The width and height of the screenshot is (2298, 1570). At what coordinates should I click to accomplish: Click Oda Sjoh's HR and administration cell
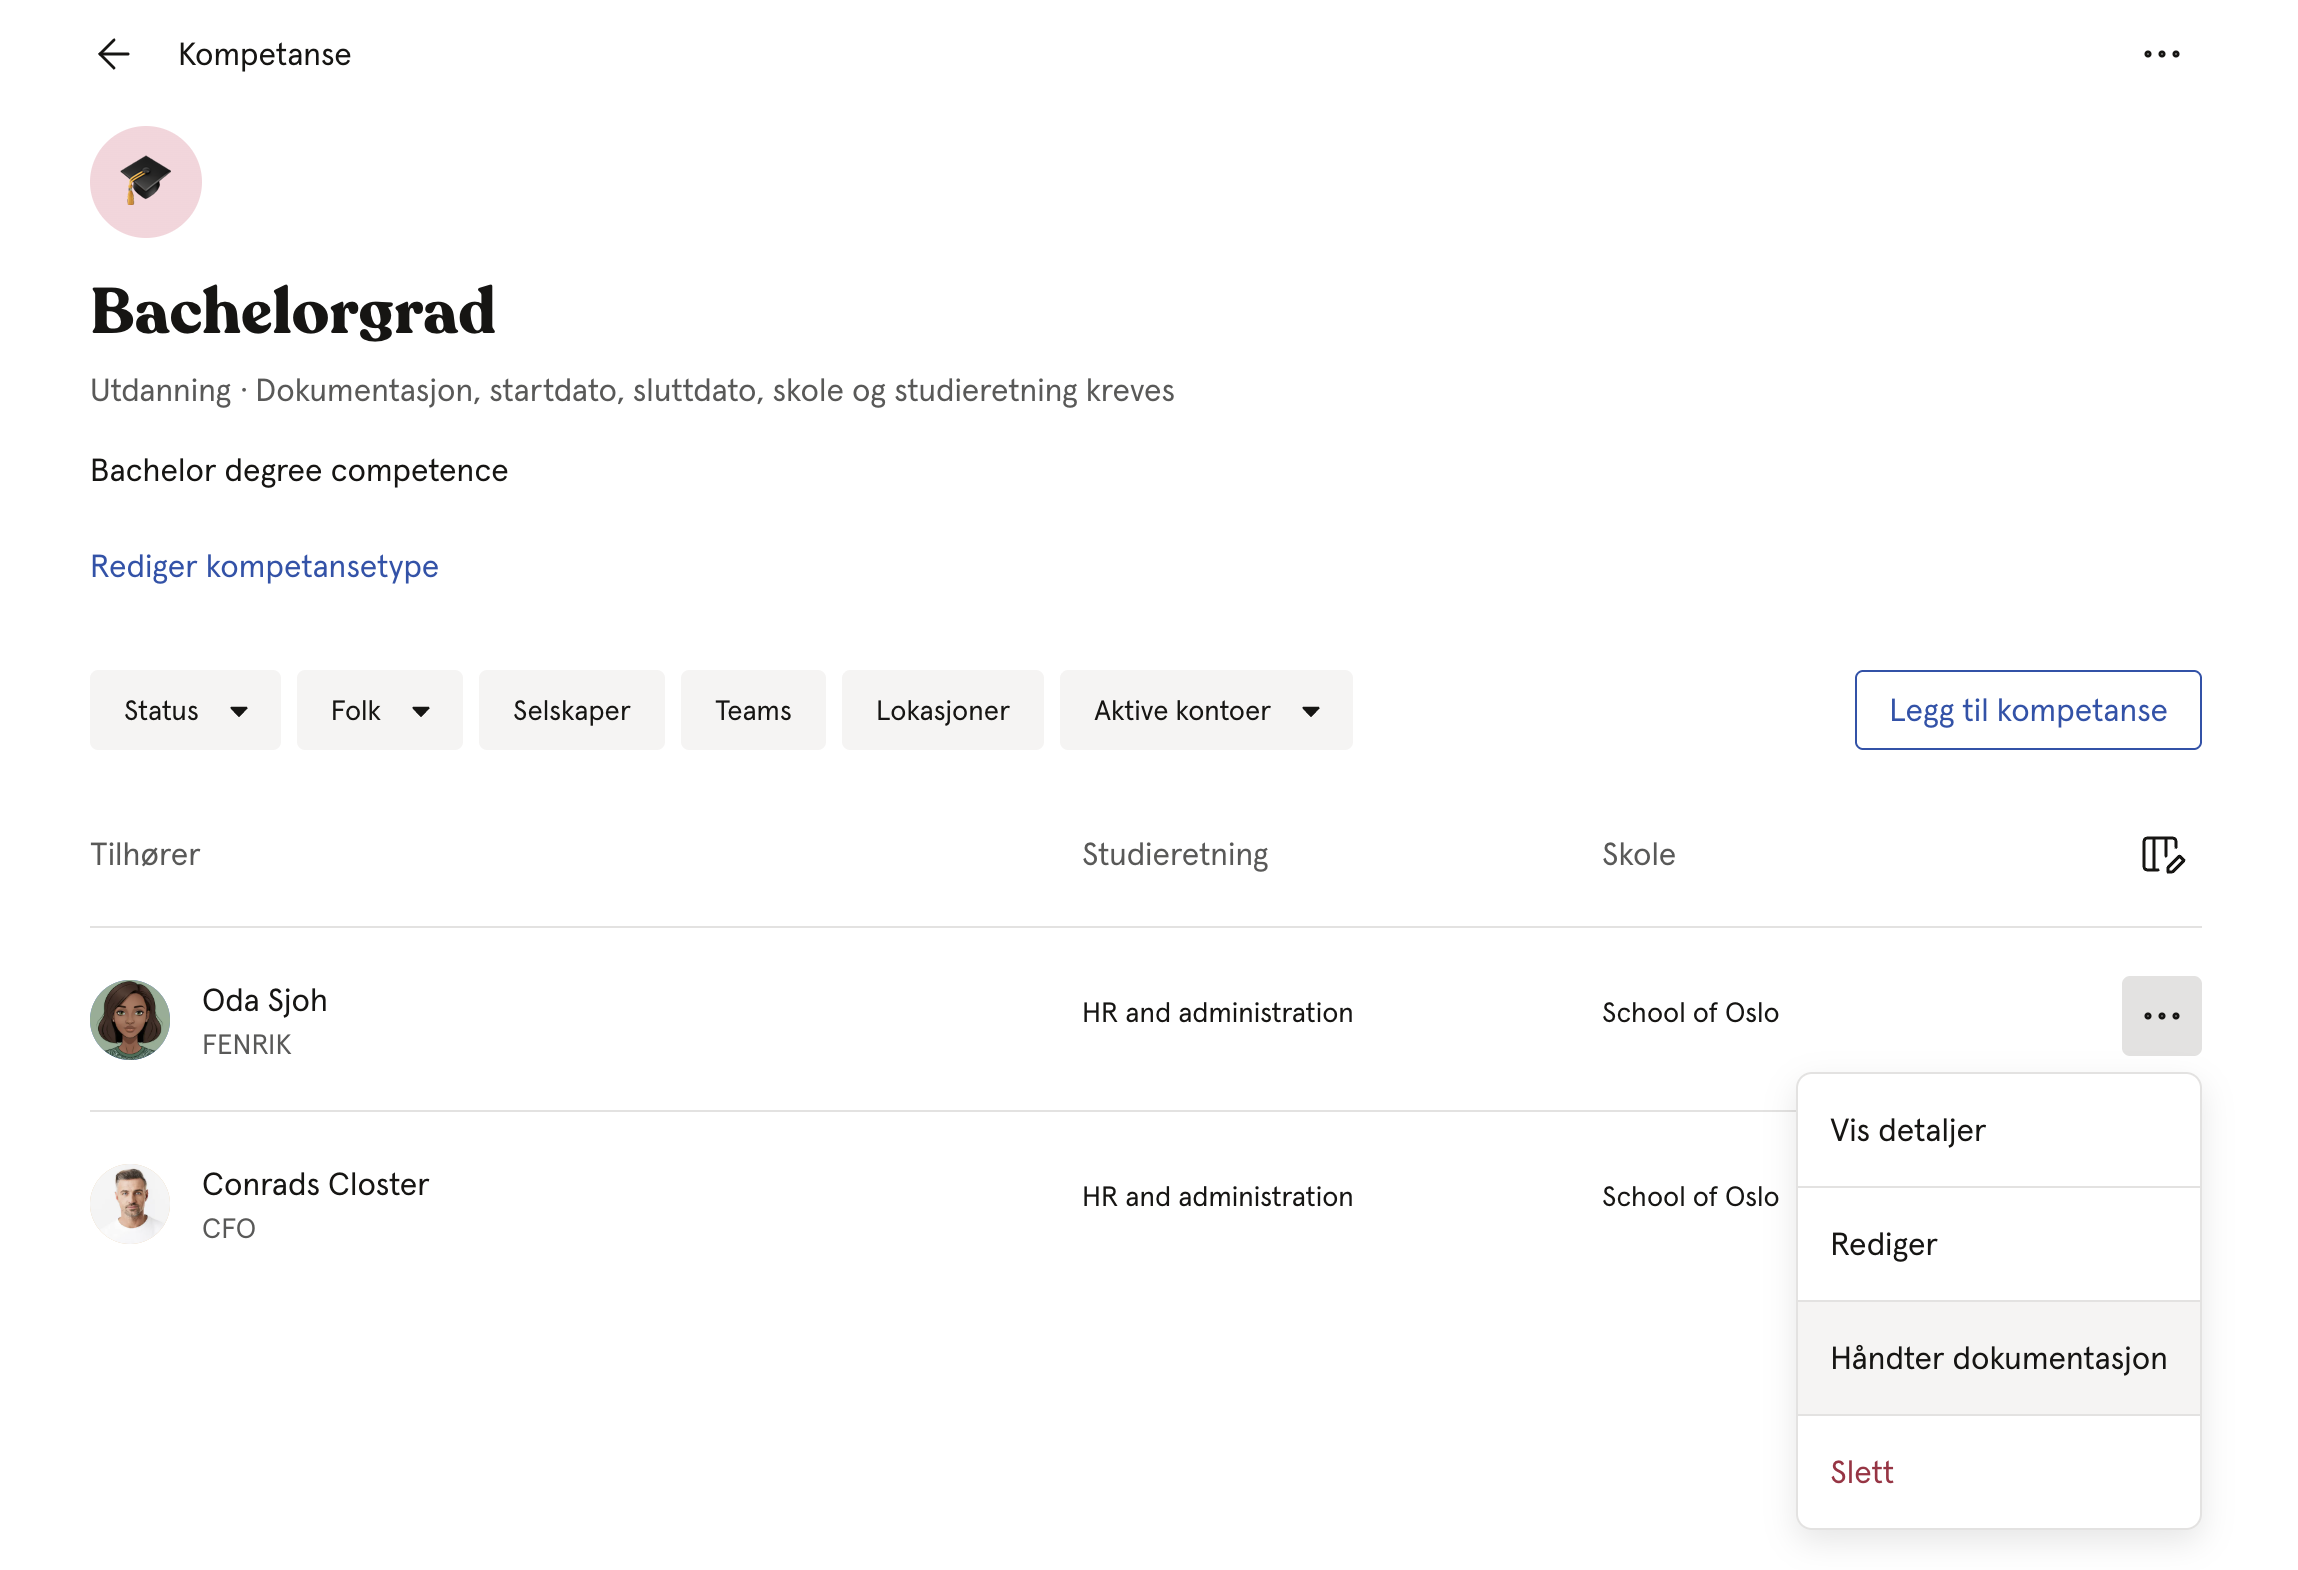[x=1217, y=1012]
